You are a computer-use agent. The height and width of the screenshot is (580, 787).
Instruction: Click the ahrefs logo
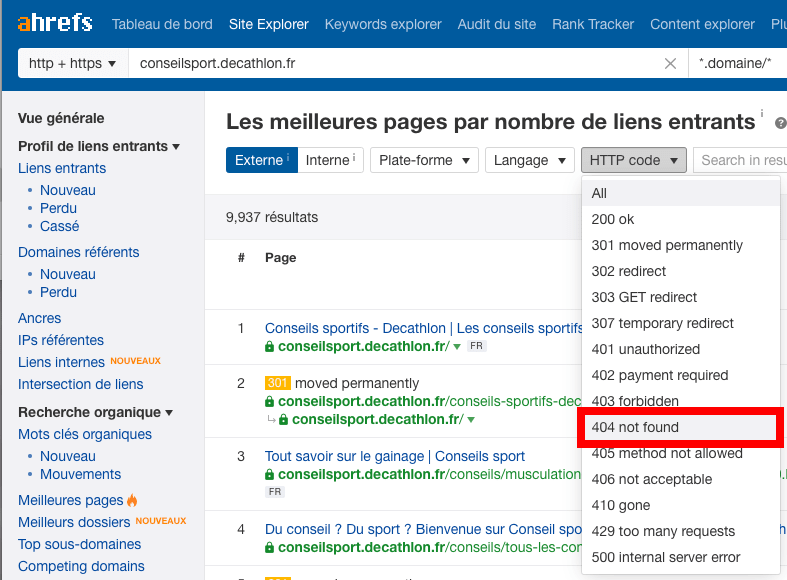[x=55, y=23]
